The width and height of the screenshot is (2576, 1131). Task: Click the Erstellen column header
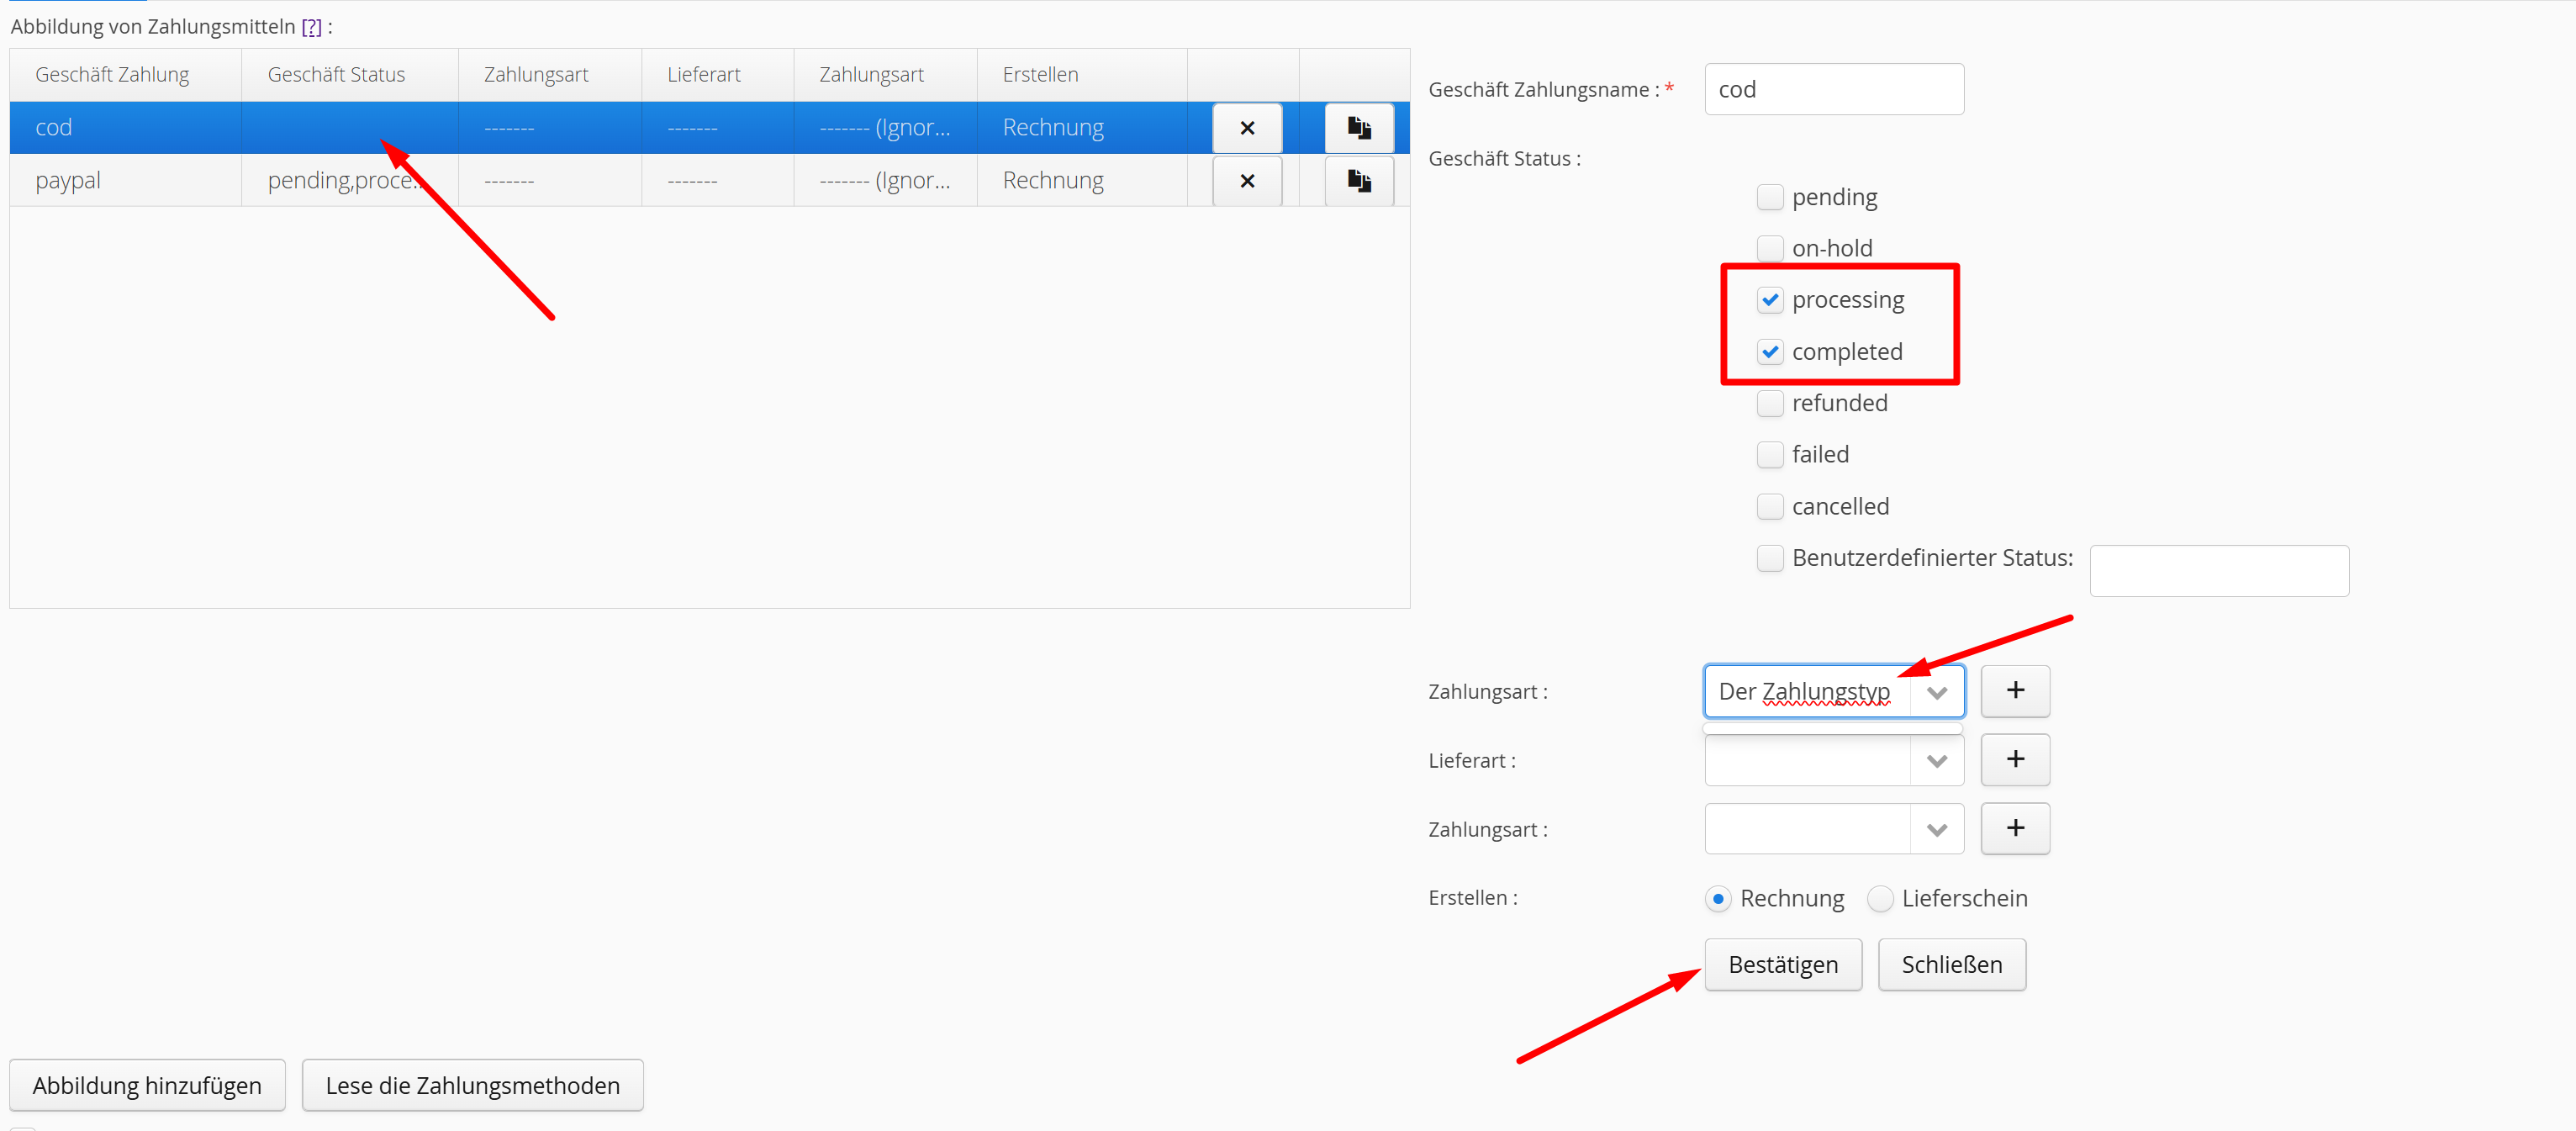1040,75
